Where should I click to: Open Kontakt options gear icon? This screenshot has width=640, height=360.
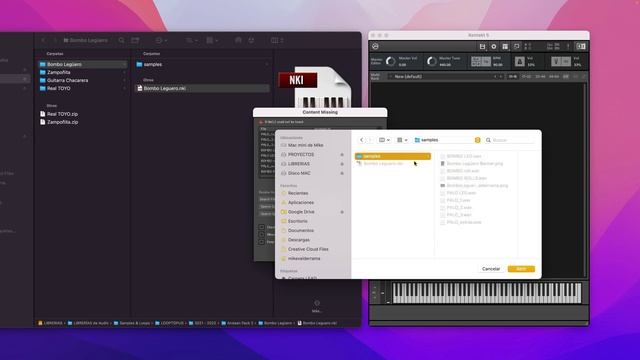pos(493,47)
